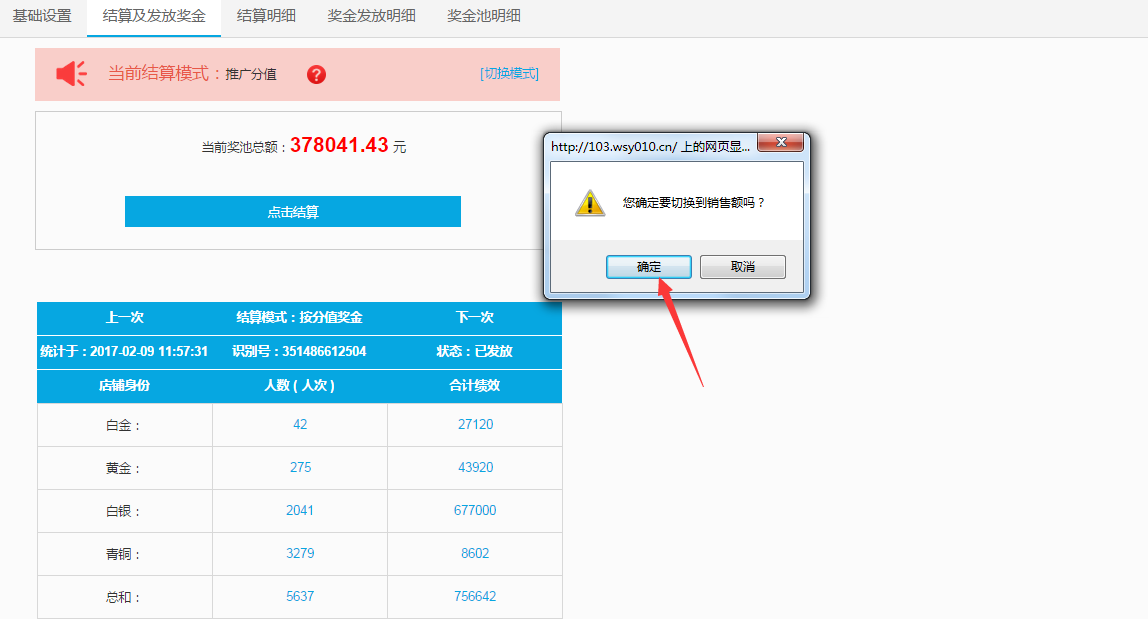Open the 基础设置 tab
1148x619 pixels.
[42, 16]
